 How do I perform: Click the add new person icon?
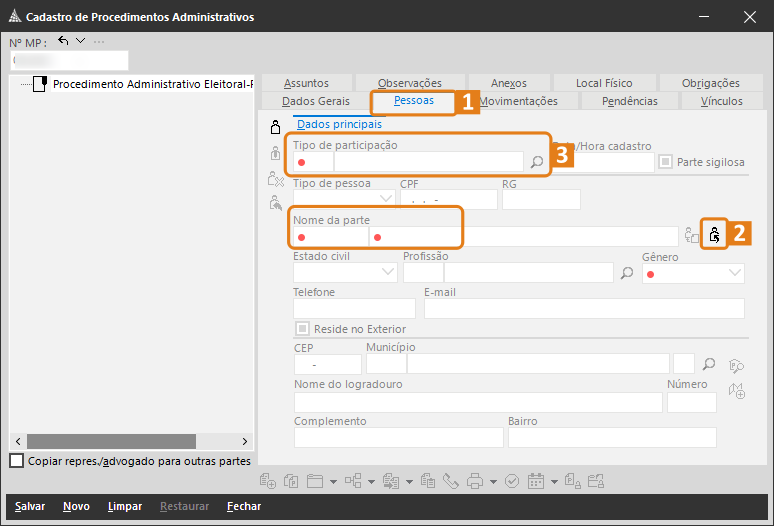click(x=275, y=127)
